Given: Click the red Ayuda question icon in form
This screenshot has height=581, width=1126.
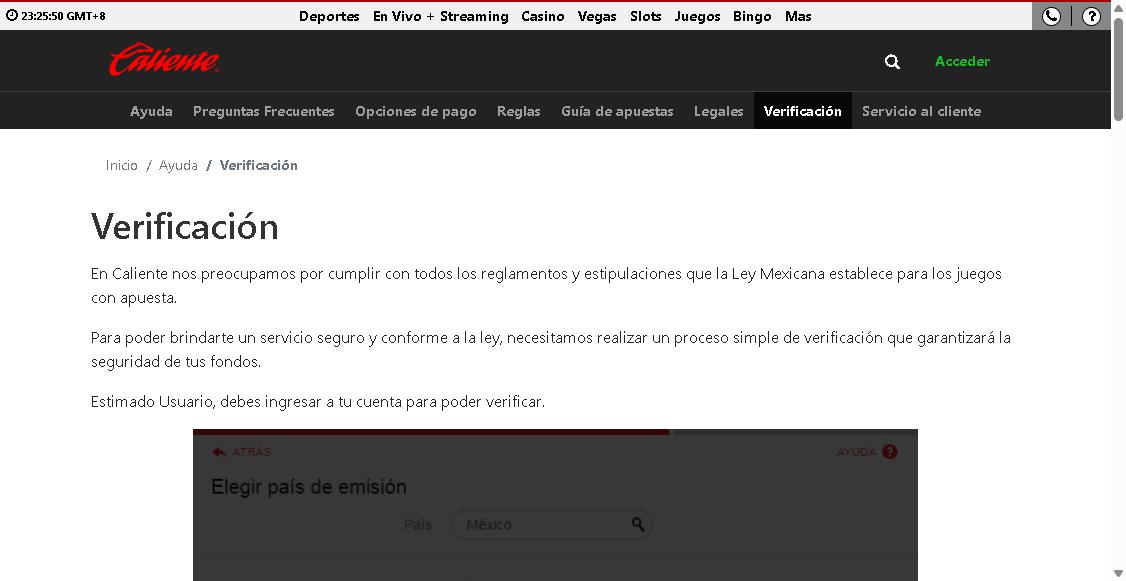Looking at the screenshot, I should click(x=890, y=452).
